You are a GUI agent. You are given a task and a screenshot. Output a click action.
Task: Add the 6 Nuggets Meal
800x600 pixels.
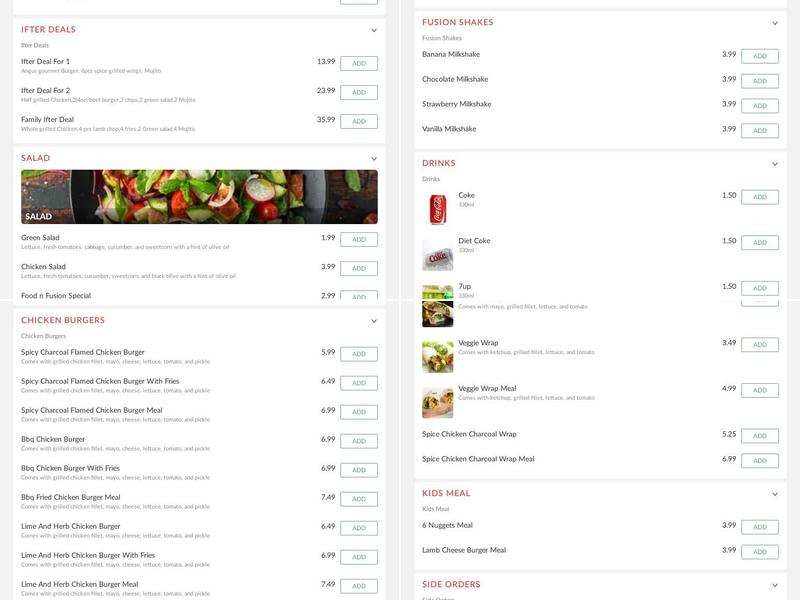762,524
